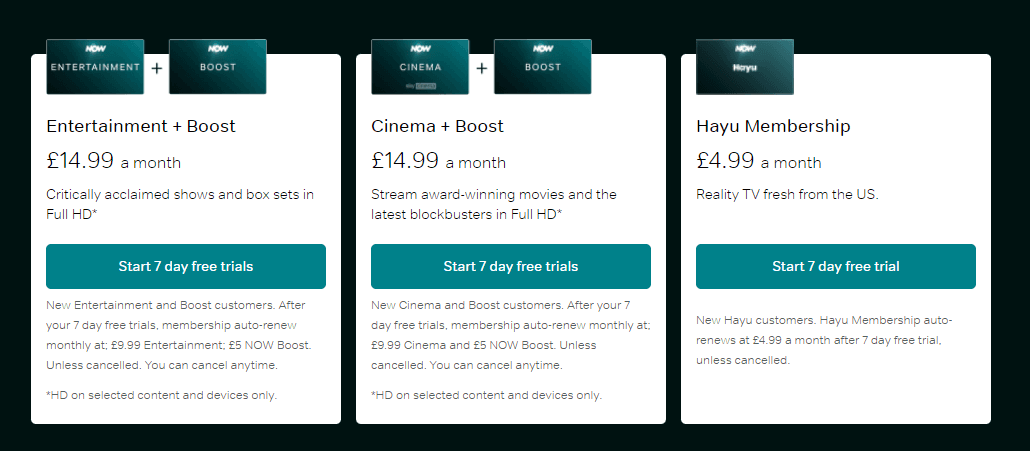The height and width of the screenshot is (451, 1030).
Task: Click the Boost badge beside Cinema
Action: click(x=543, y=67)
